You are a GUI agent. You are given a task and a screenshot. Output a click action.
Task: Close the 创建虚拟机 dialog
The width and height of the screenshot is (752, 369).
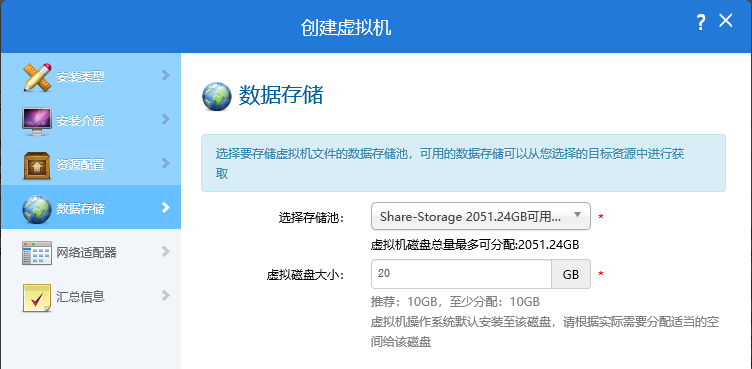(x=726, y=21)
